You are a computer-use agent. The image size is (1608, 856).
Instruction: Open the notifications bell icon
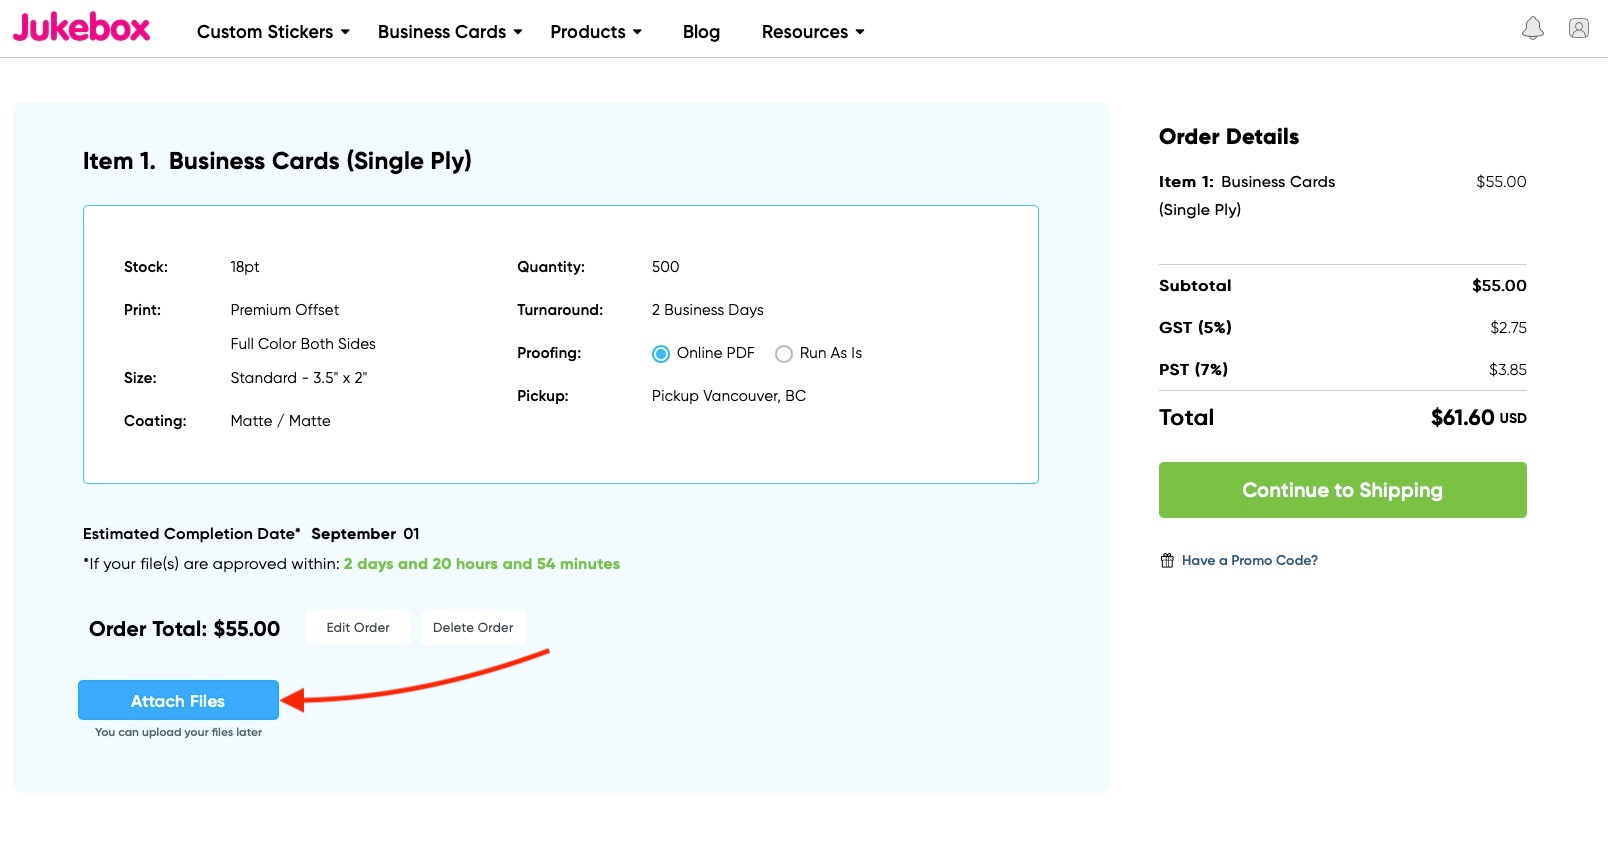(x=1532, y=28)
